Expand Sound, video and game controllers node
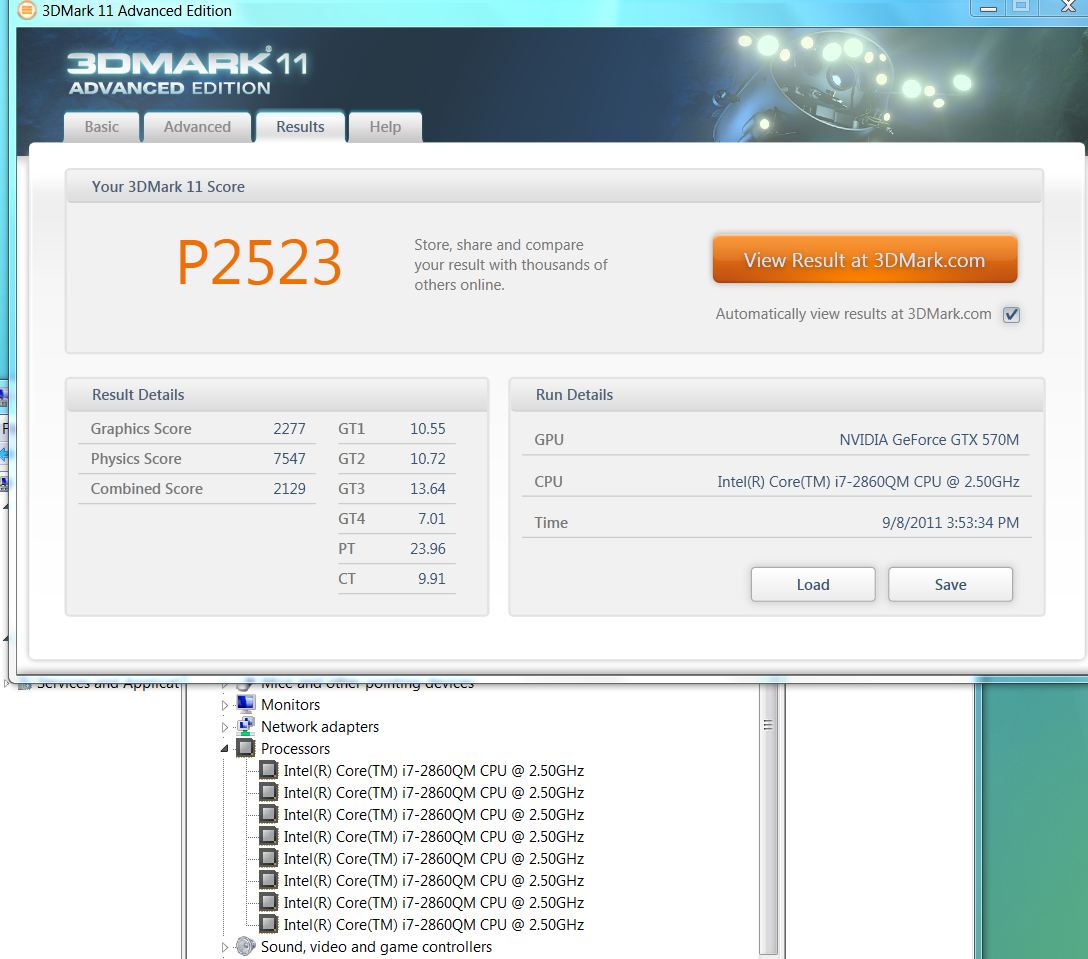 coord(224,947)
